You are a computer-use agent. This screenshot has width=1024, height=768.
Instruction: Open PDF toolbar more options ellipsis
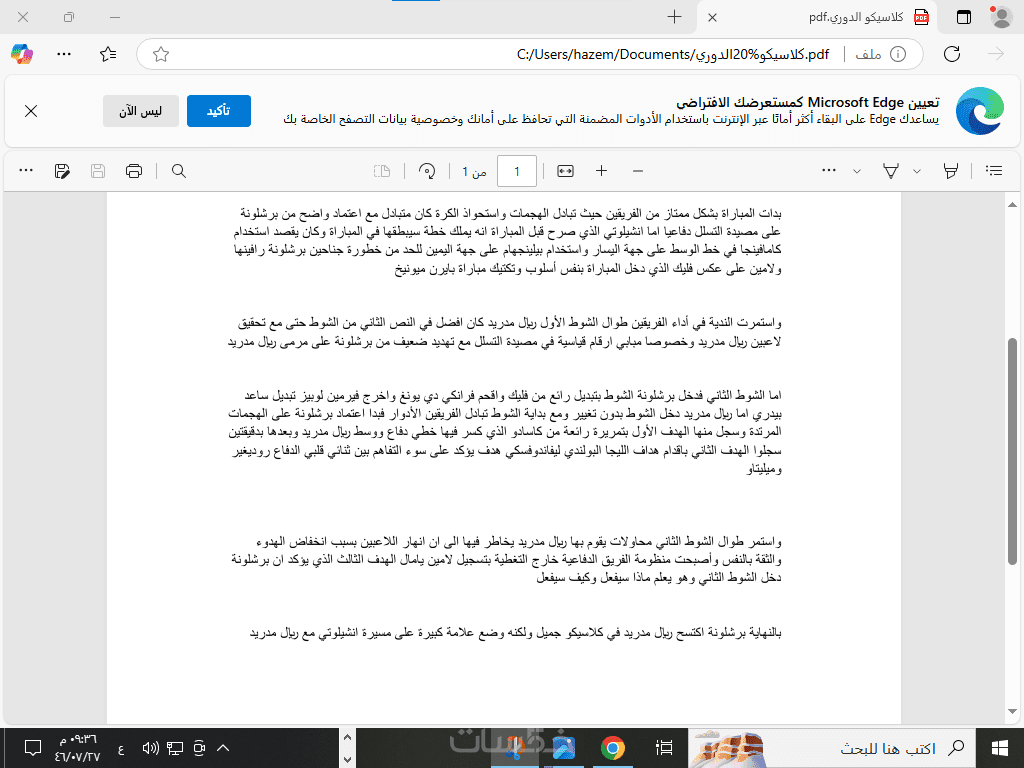point(26,170)
